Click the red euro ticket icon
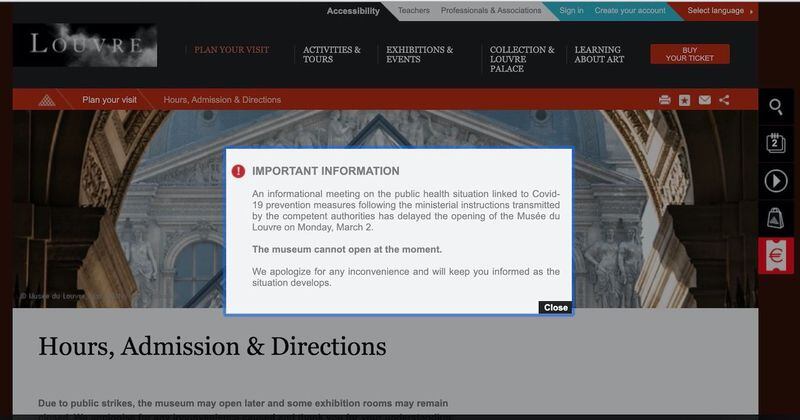This screenshot has width=800, height=420. point(776,255)
